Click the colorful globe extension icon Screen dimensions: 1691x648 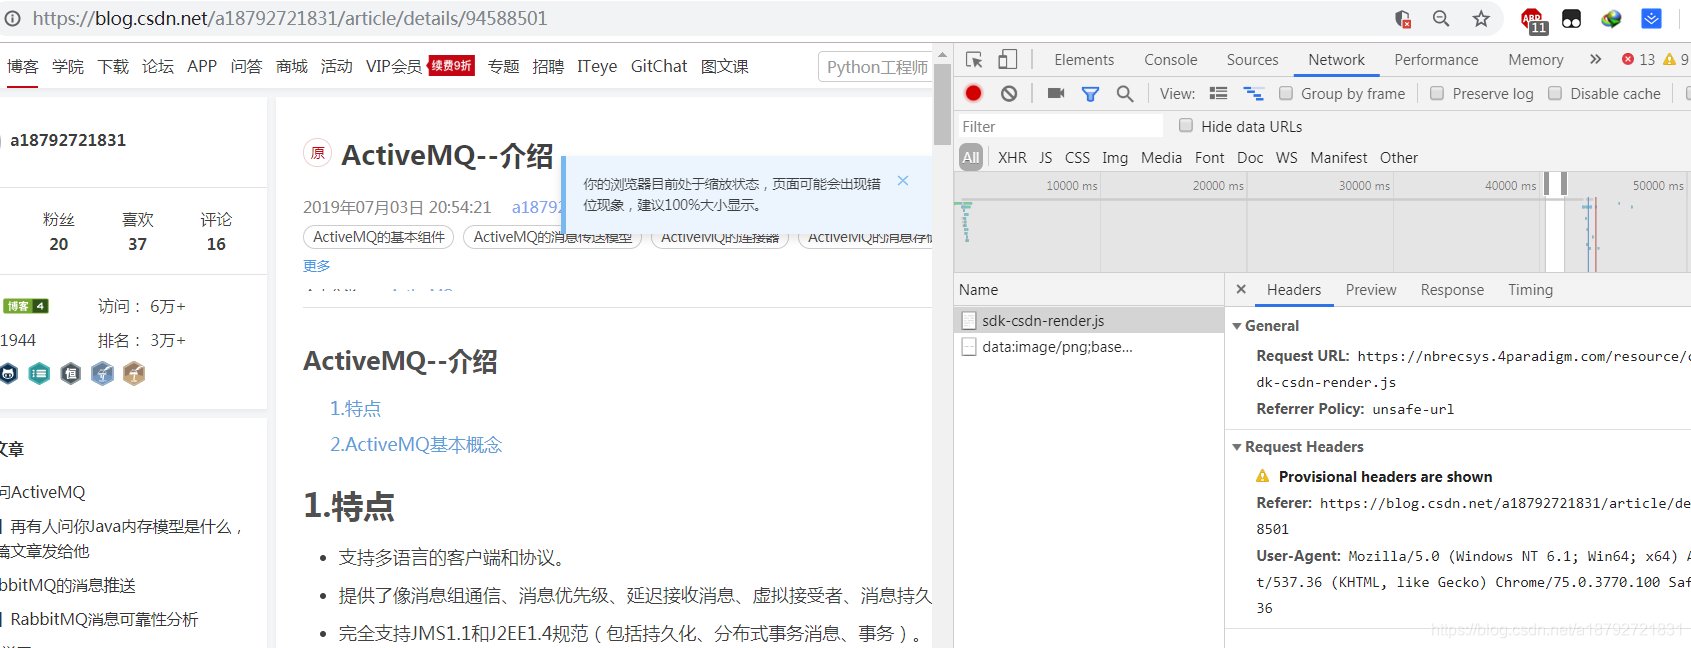coord(1611,18)
